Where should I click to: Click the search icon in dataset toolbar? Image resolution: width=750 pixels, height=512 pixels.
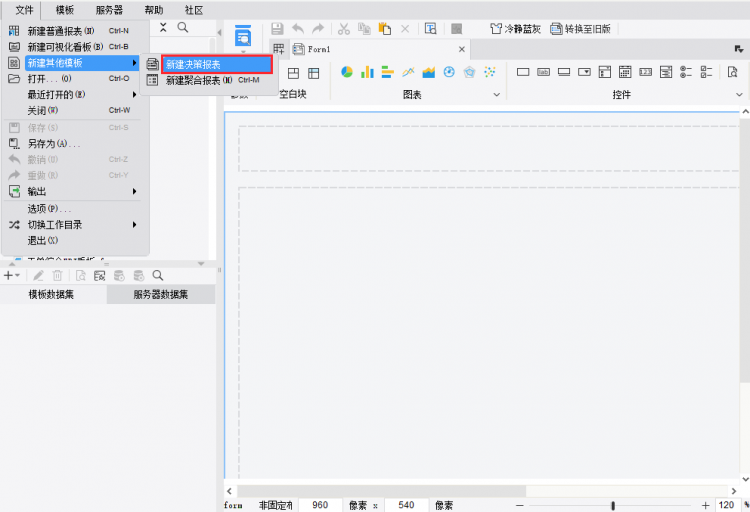coord(158,275)
